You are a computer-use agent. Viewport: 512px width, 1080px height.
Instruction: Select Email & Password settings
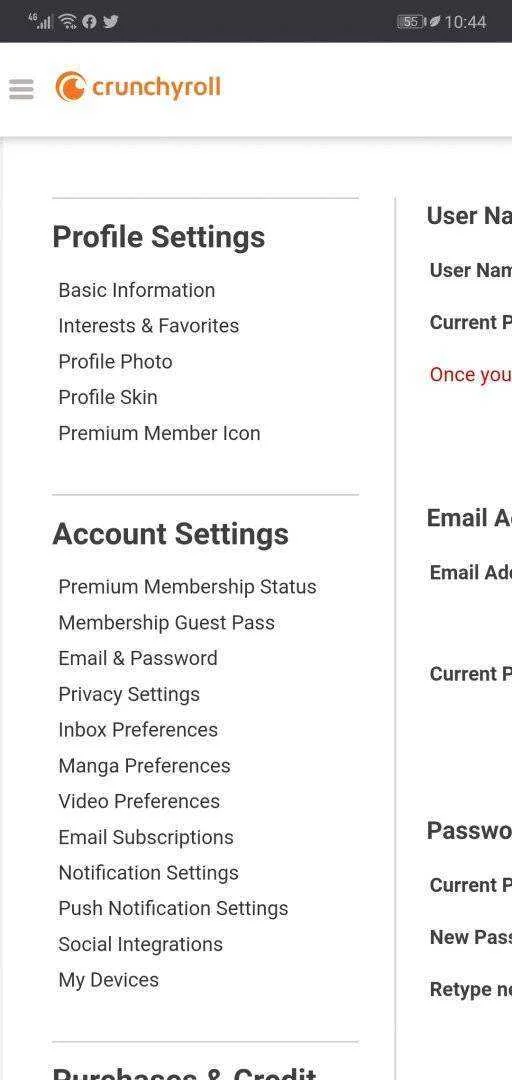[x=138, y=658]
